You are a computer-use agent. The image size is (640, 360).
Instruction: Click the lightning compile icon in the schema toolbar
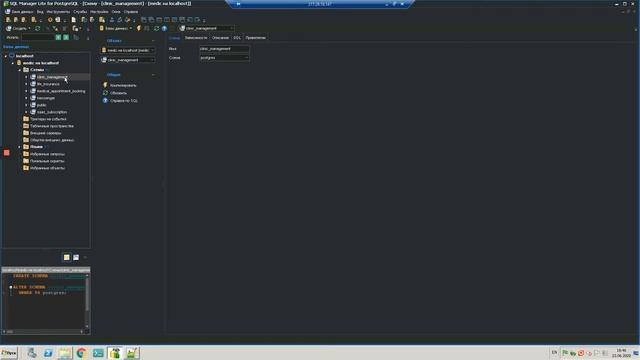[139, 28]
